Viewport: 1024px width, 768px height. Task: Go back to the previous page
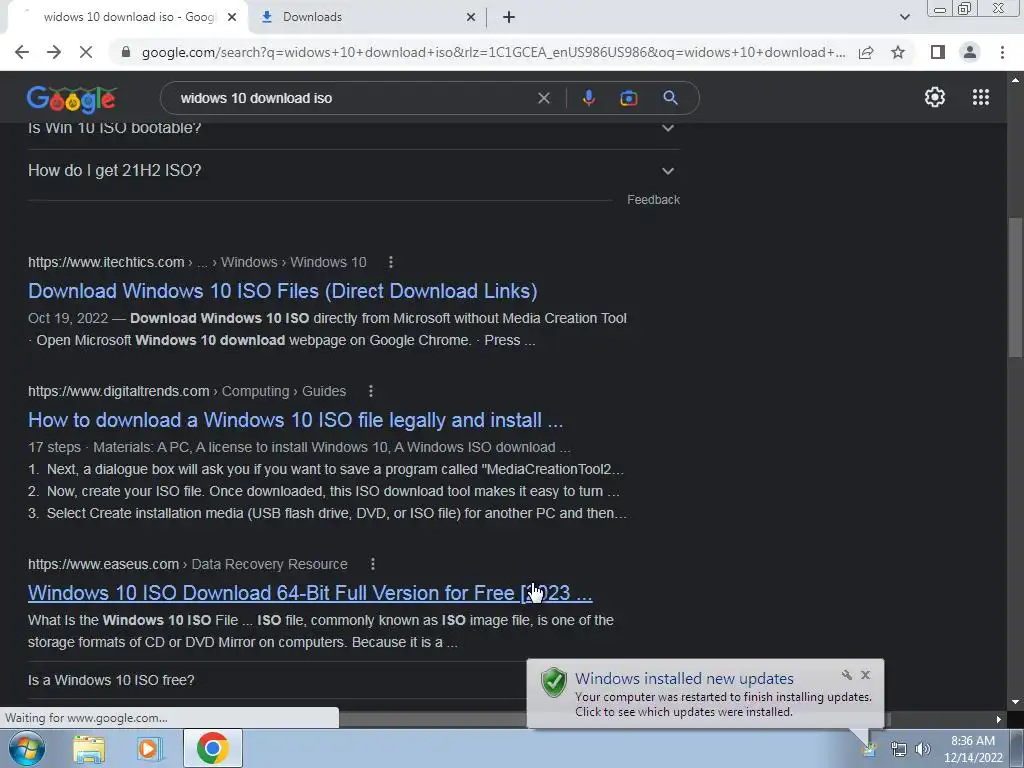coord(22,52)
